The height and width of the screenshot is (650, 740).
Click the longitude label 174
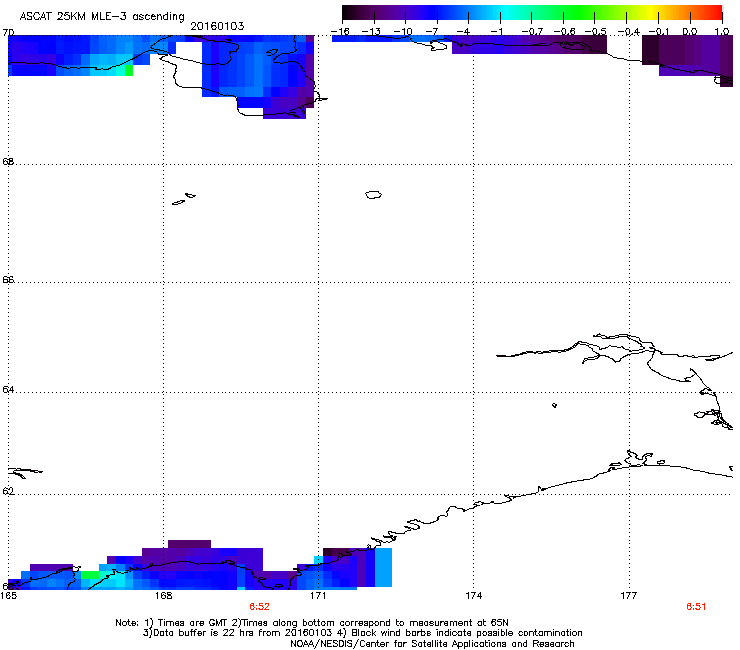coord(473,596)
